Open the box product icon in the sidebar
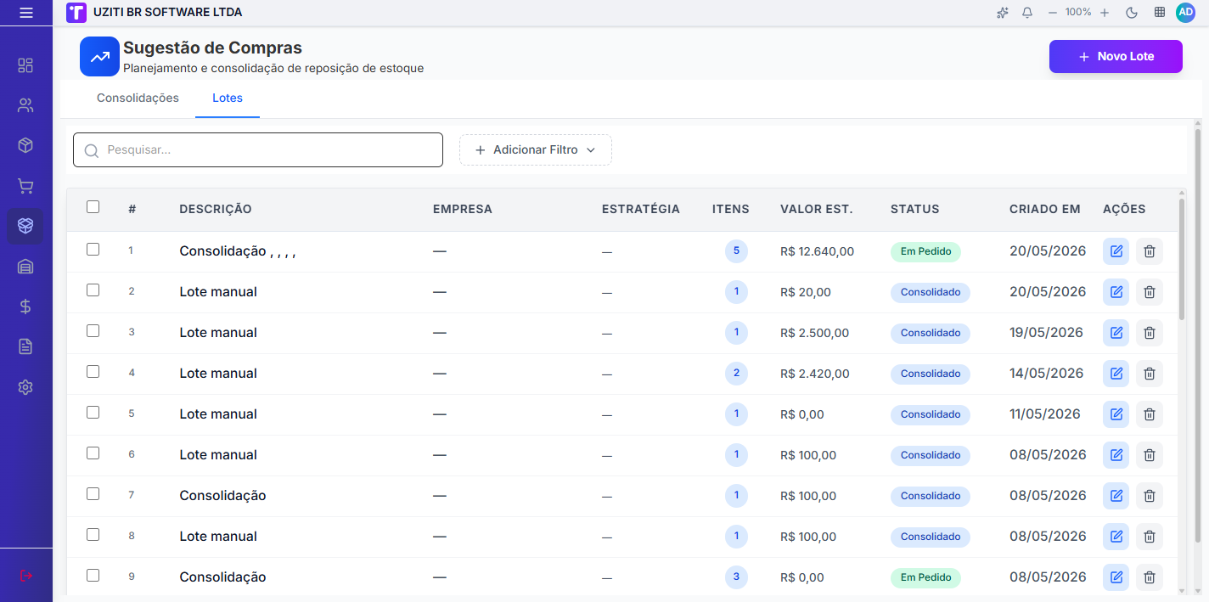The height and width of the screenshot is (602, 1209). coord(26,145)
